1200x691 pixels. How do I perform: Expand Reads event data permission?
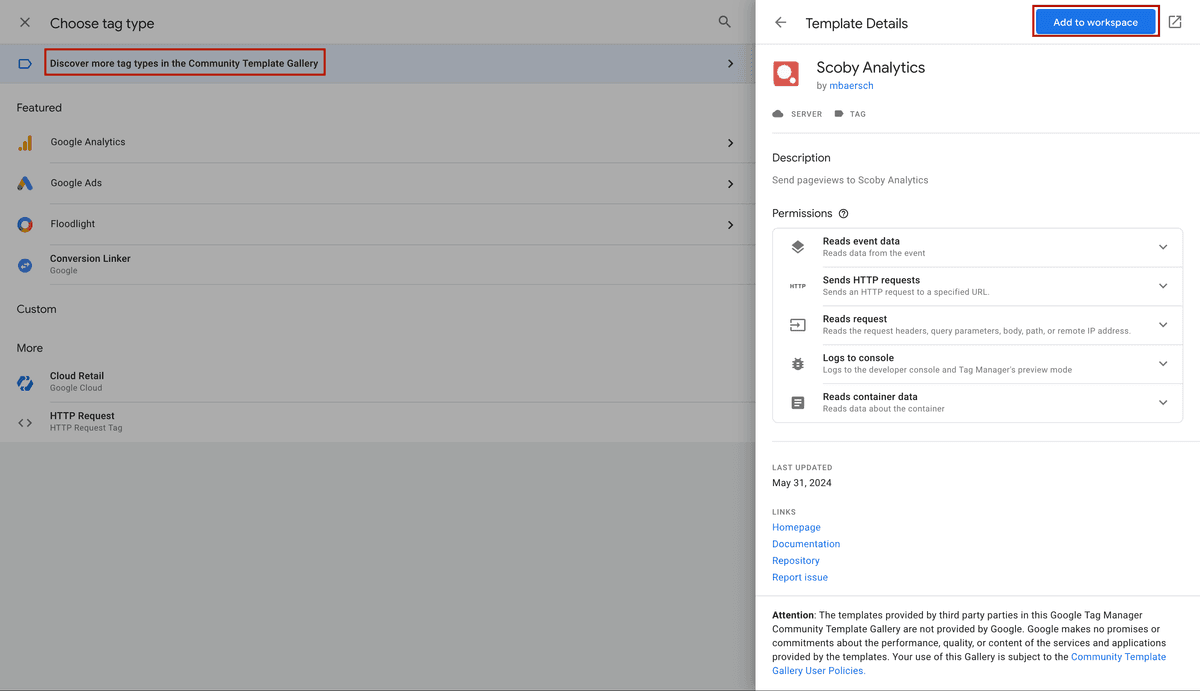(1163, 247)
